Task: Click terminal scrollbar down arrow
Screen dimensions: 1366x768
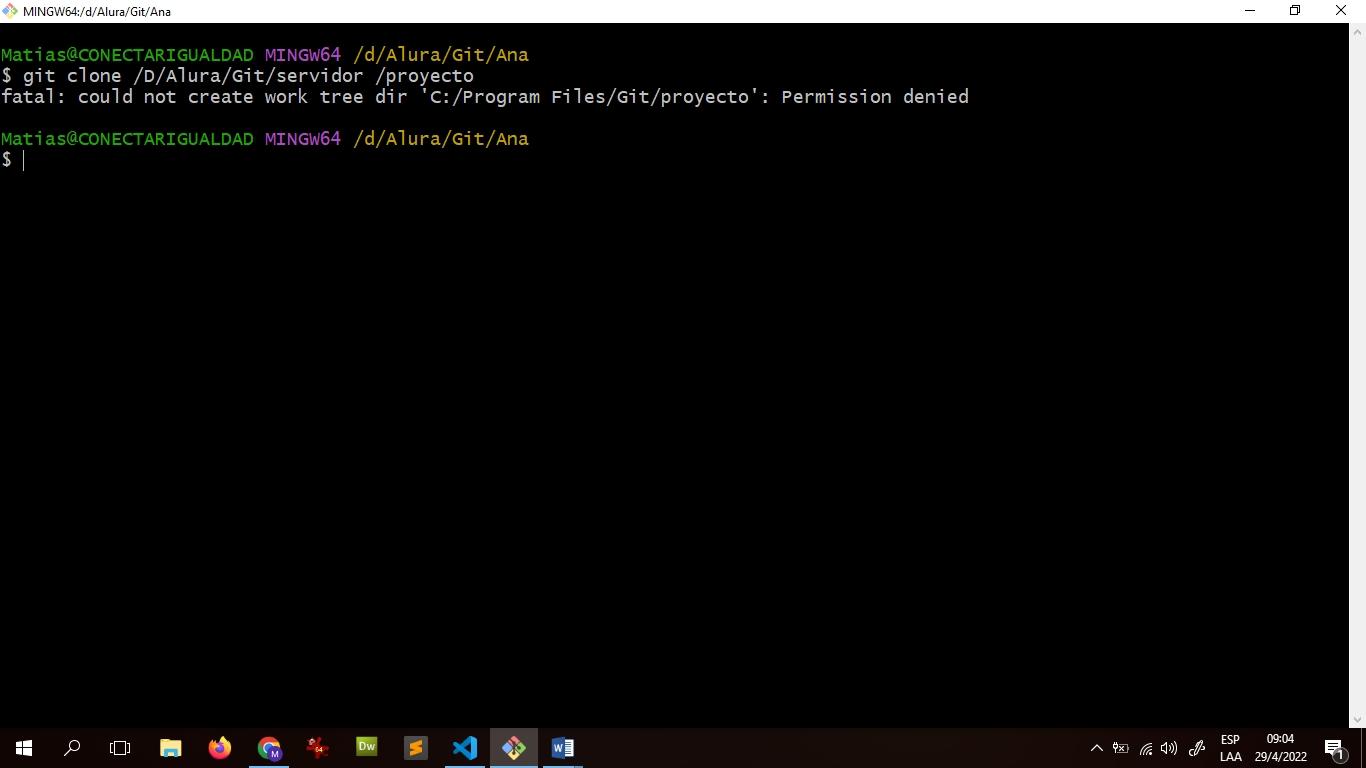Action: pos(1357,719)
